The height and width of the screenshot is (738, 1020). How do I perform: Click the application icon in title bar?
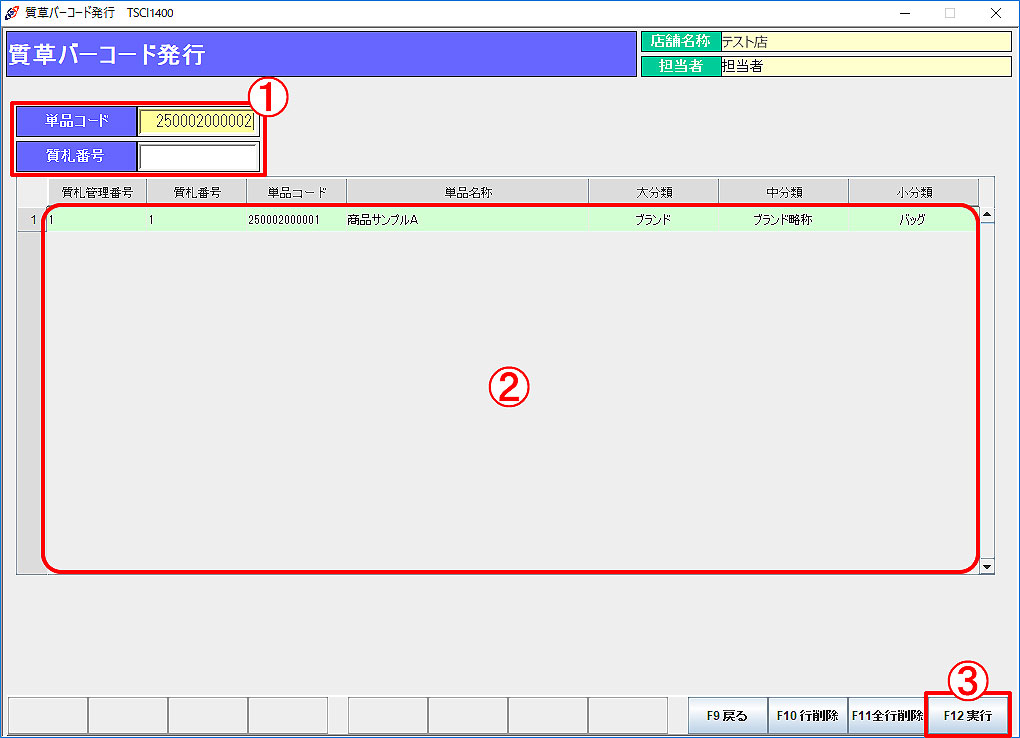coord(12,12)
